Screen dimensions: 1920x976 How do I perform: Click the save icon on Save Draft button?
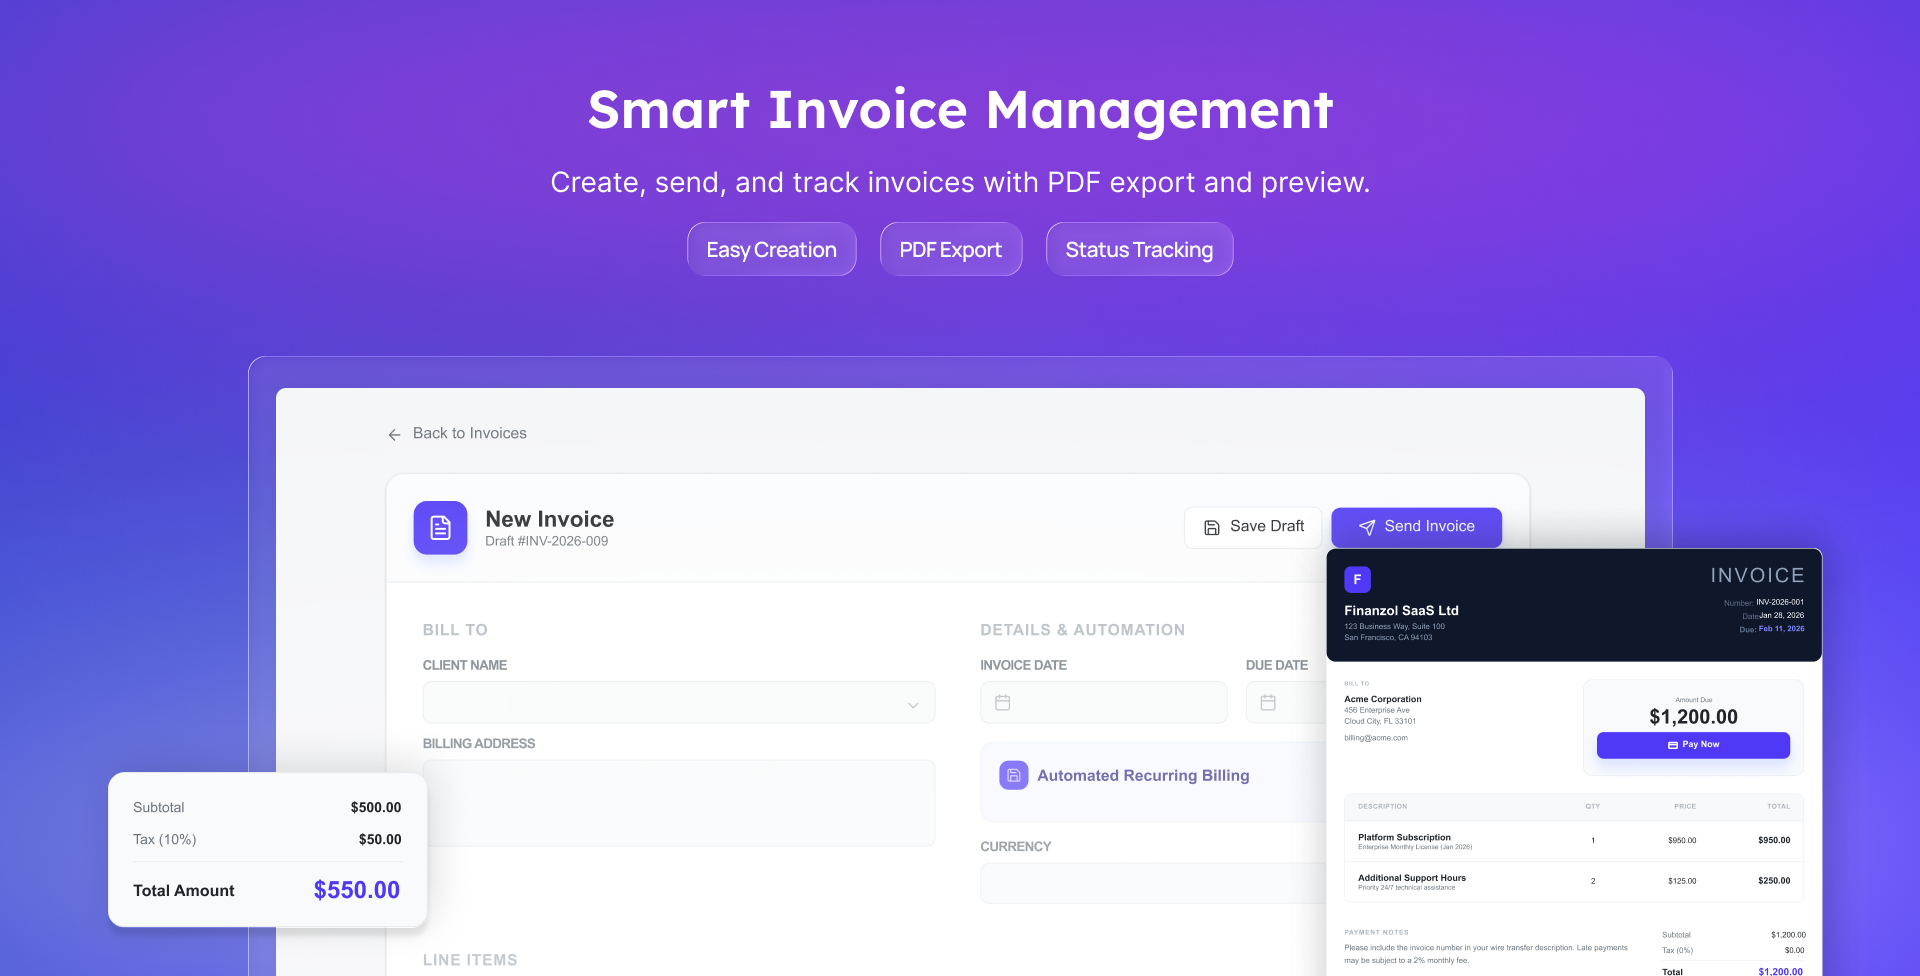(1211, 526)
